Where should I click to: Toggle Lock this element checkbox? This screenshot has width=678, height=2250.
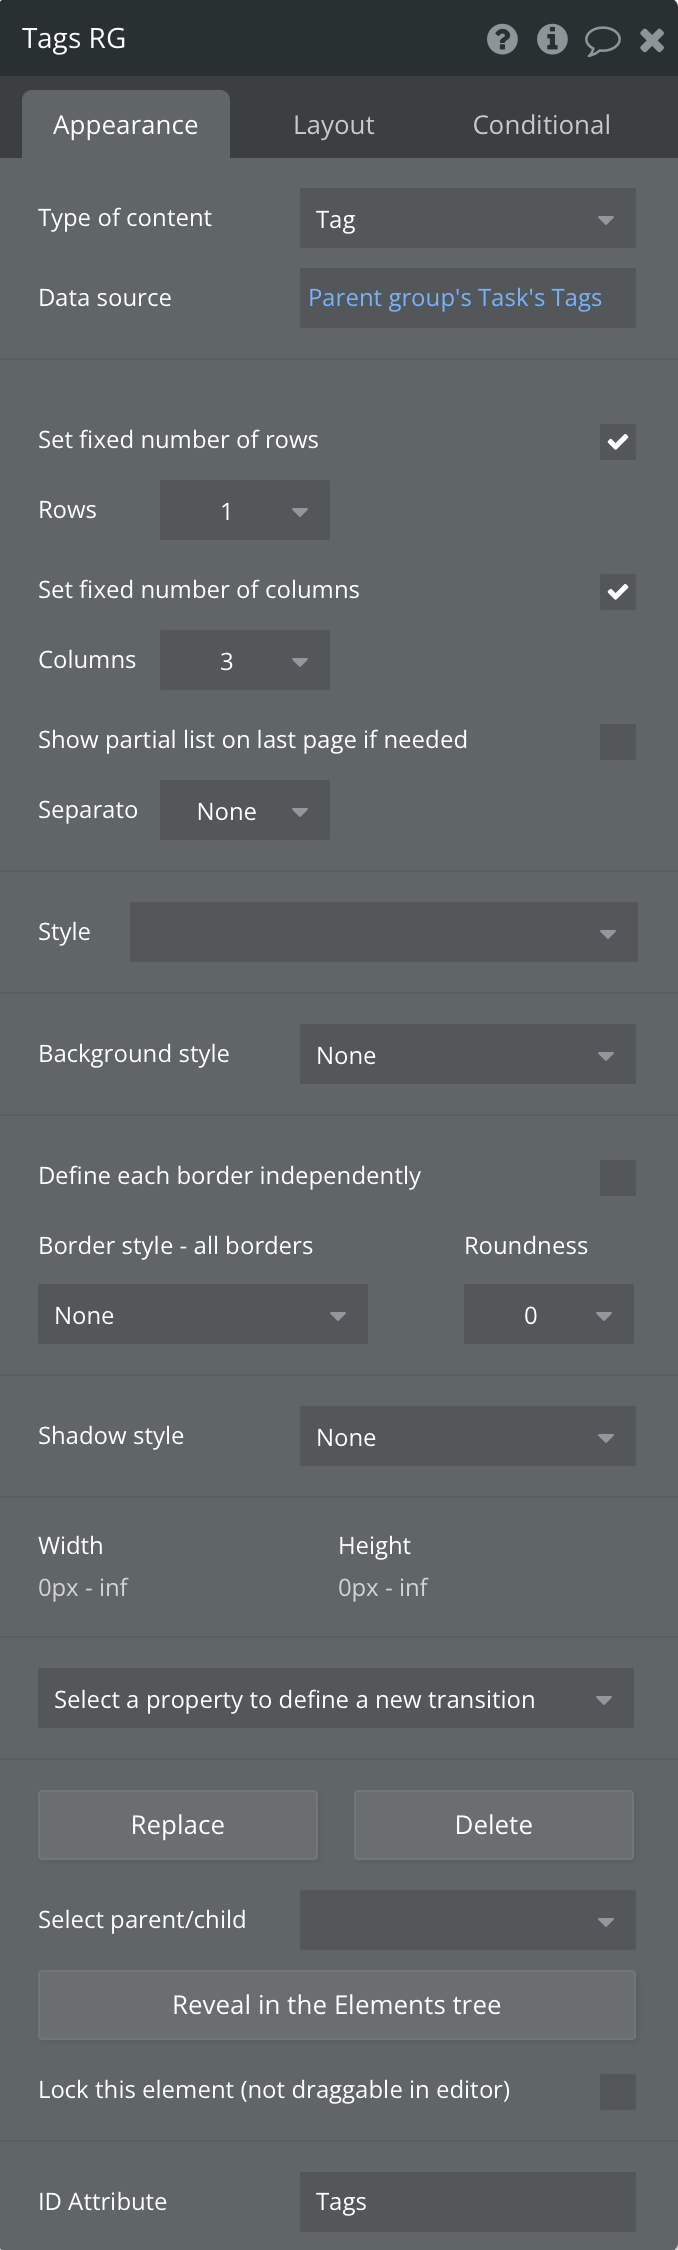pyautogui.click(x=618, y=2091)
